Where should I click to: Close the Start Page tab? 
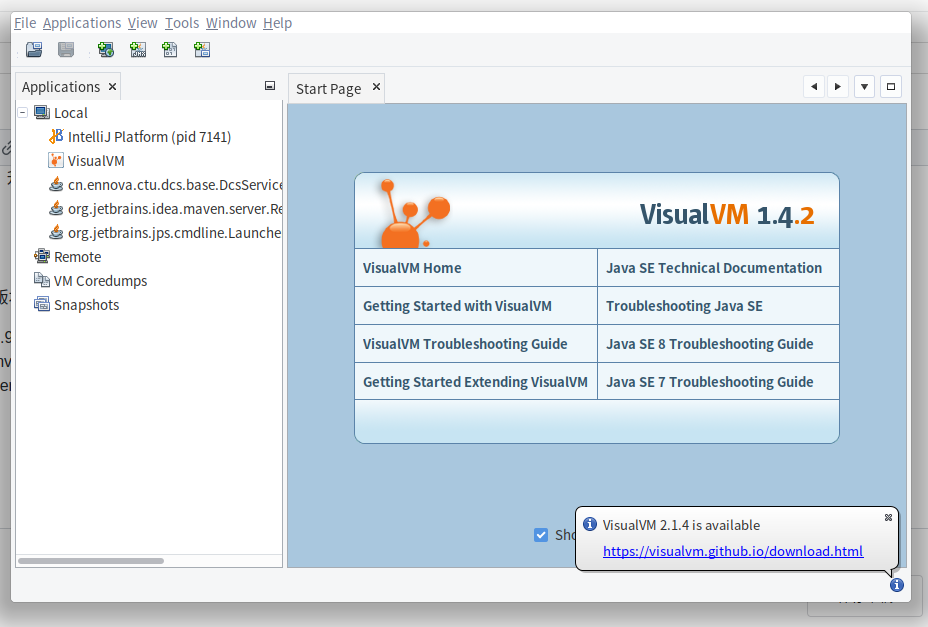click(376, 87)
